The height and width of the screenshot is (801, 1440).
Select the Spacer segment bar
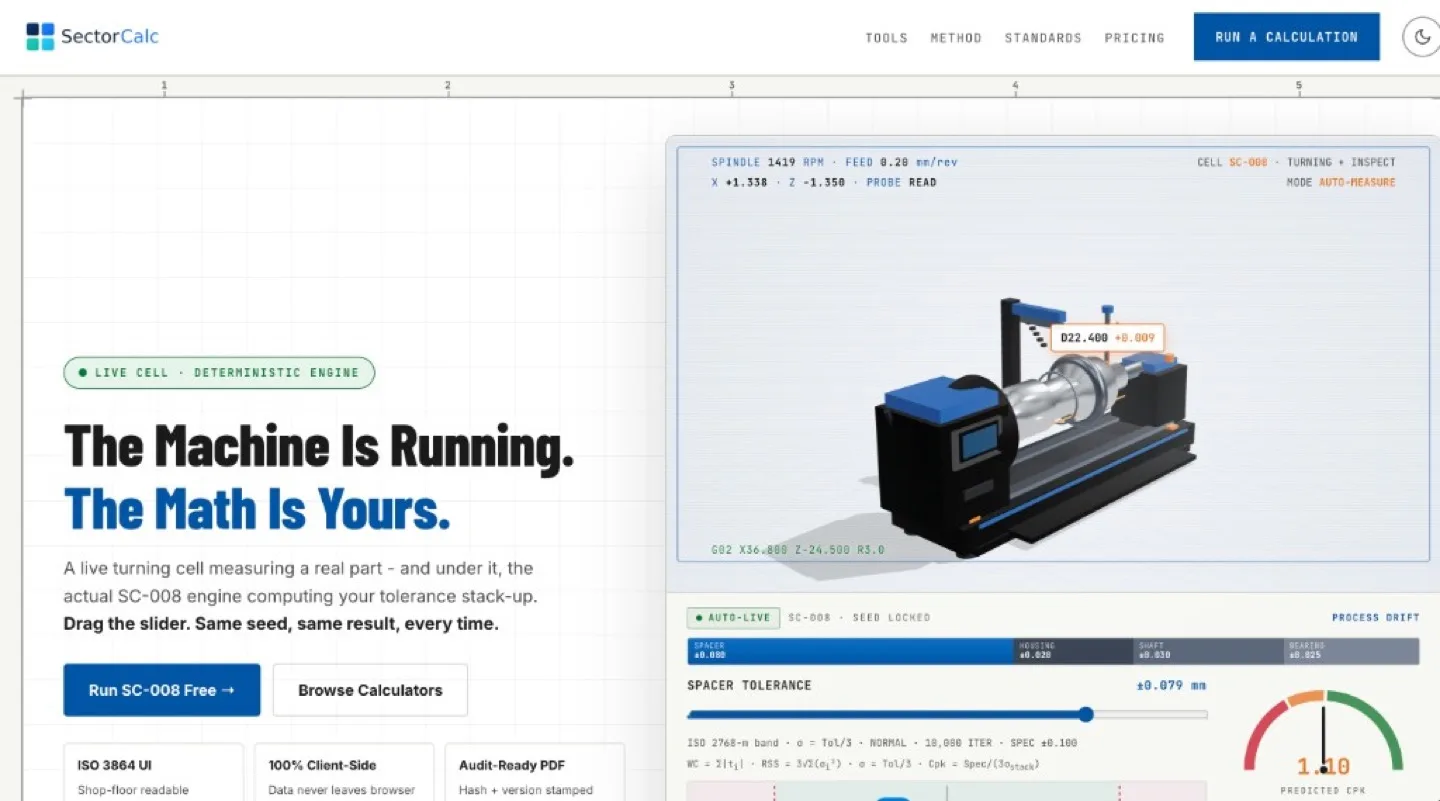(850, 651)
